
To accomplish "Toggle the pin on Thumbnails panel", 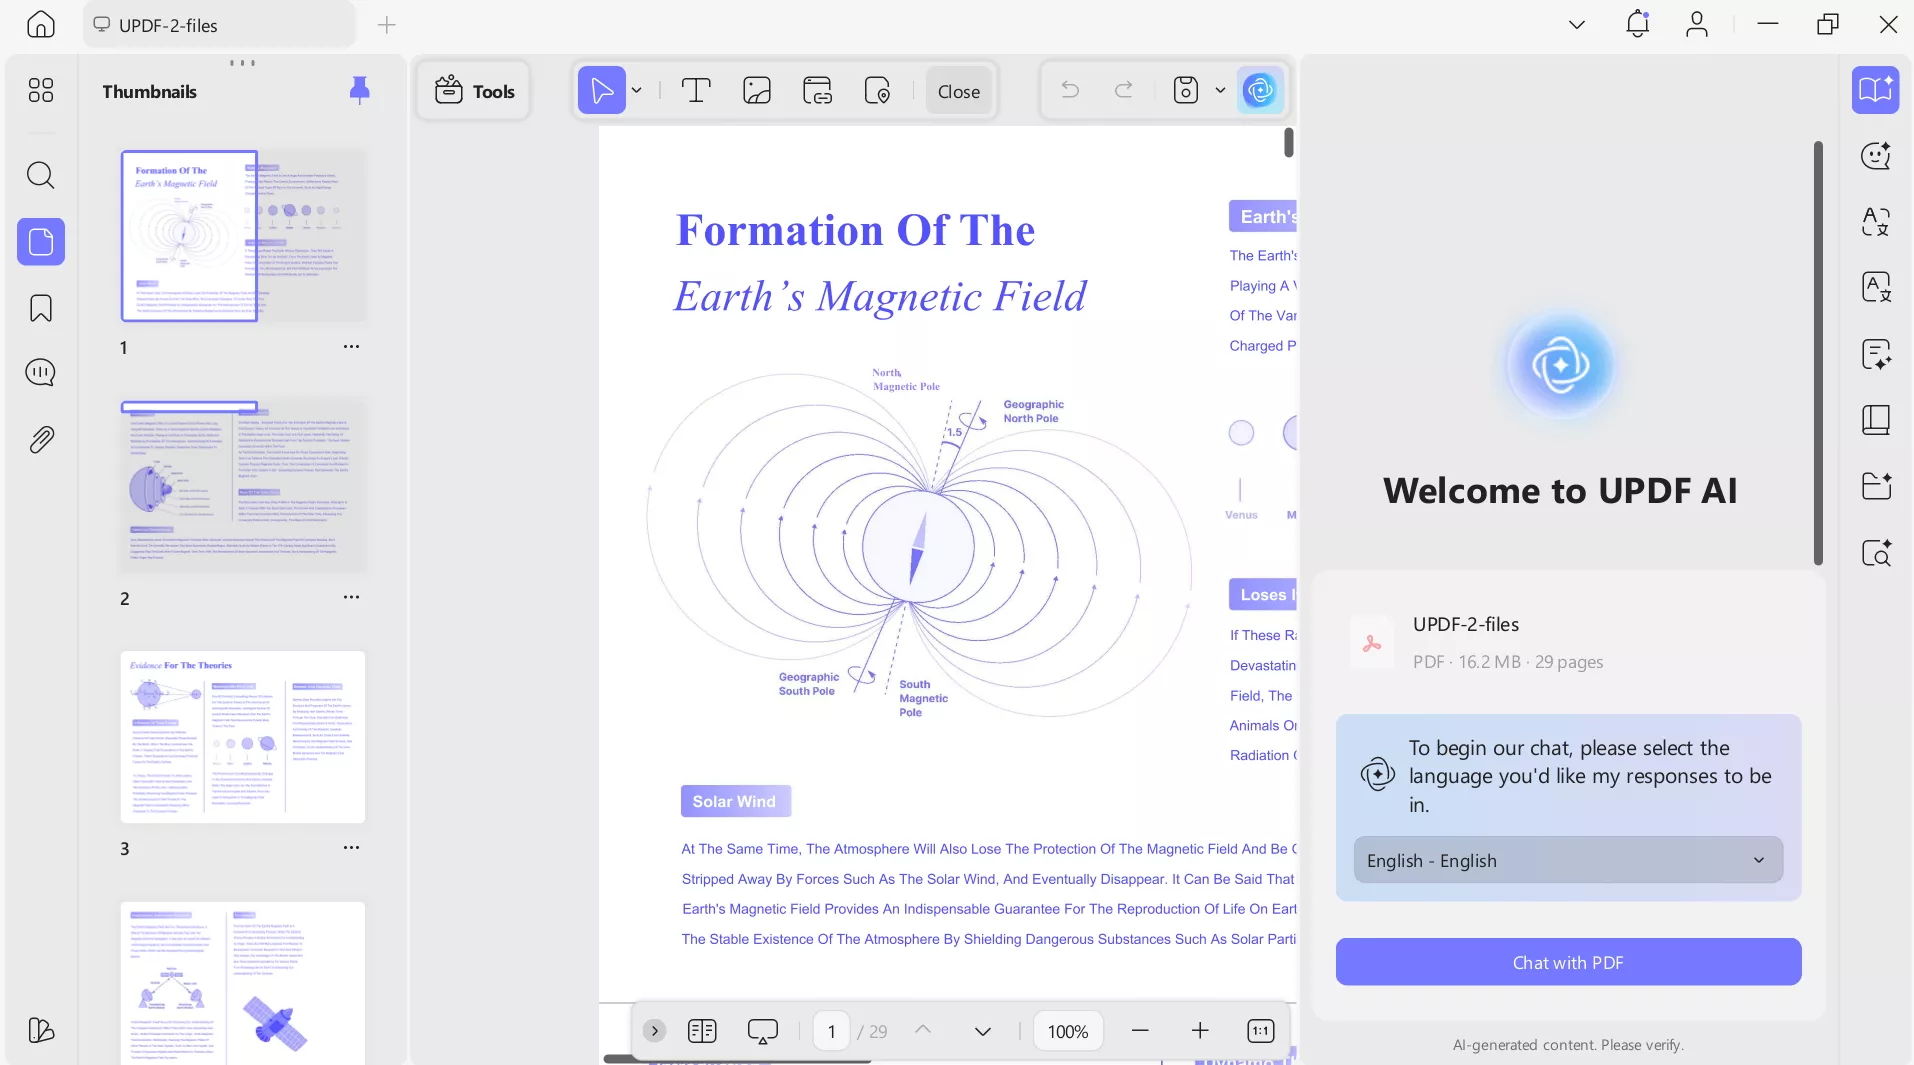I will click(x=359, y=91).
